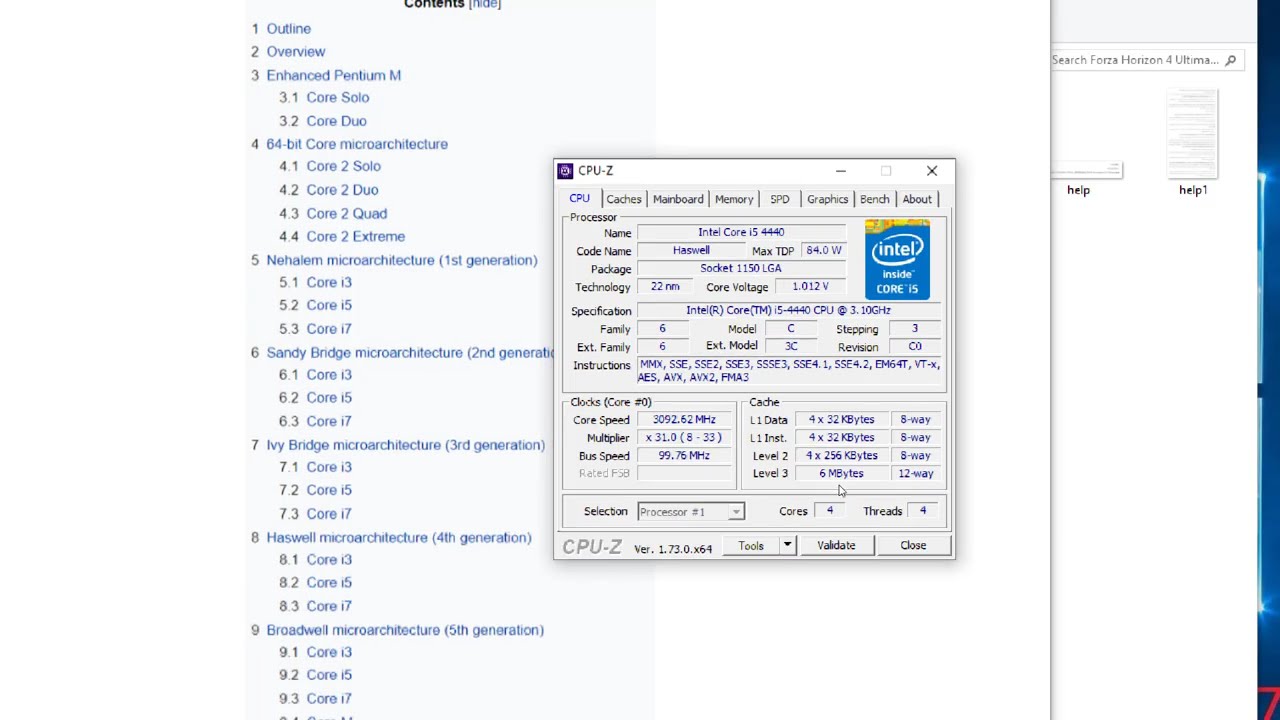Minimize the CPU-Z window

tap(841, 171)
